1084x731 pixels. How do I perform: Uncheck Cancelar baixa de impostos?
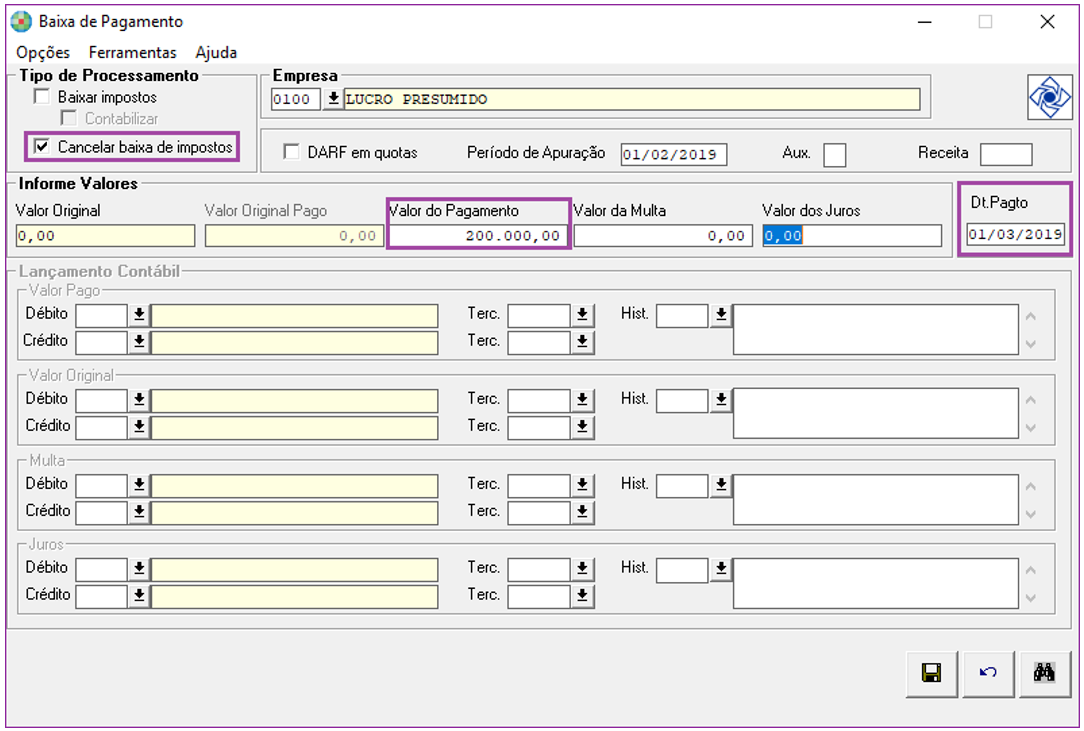(x=42, y=147)
